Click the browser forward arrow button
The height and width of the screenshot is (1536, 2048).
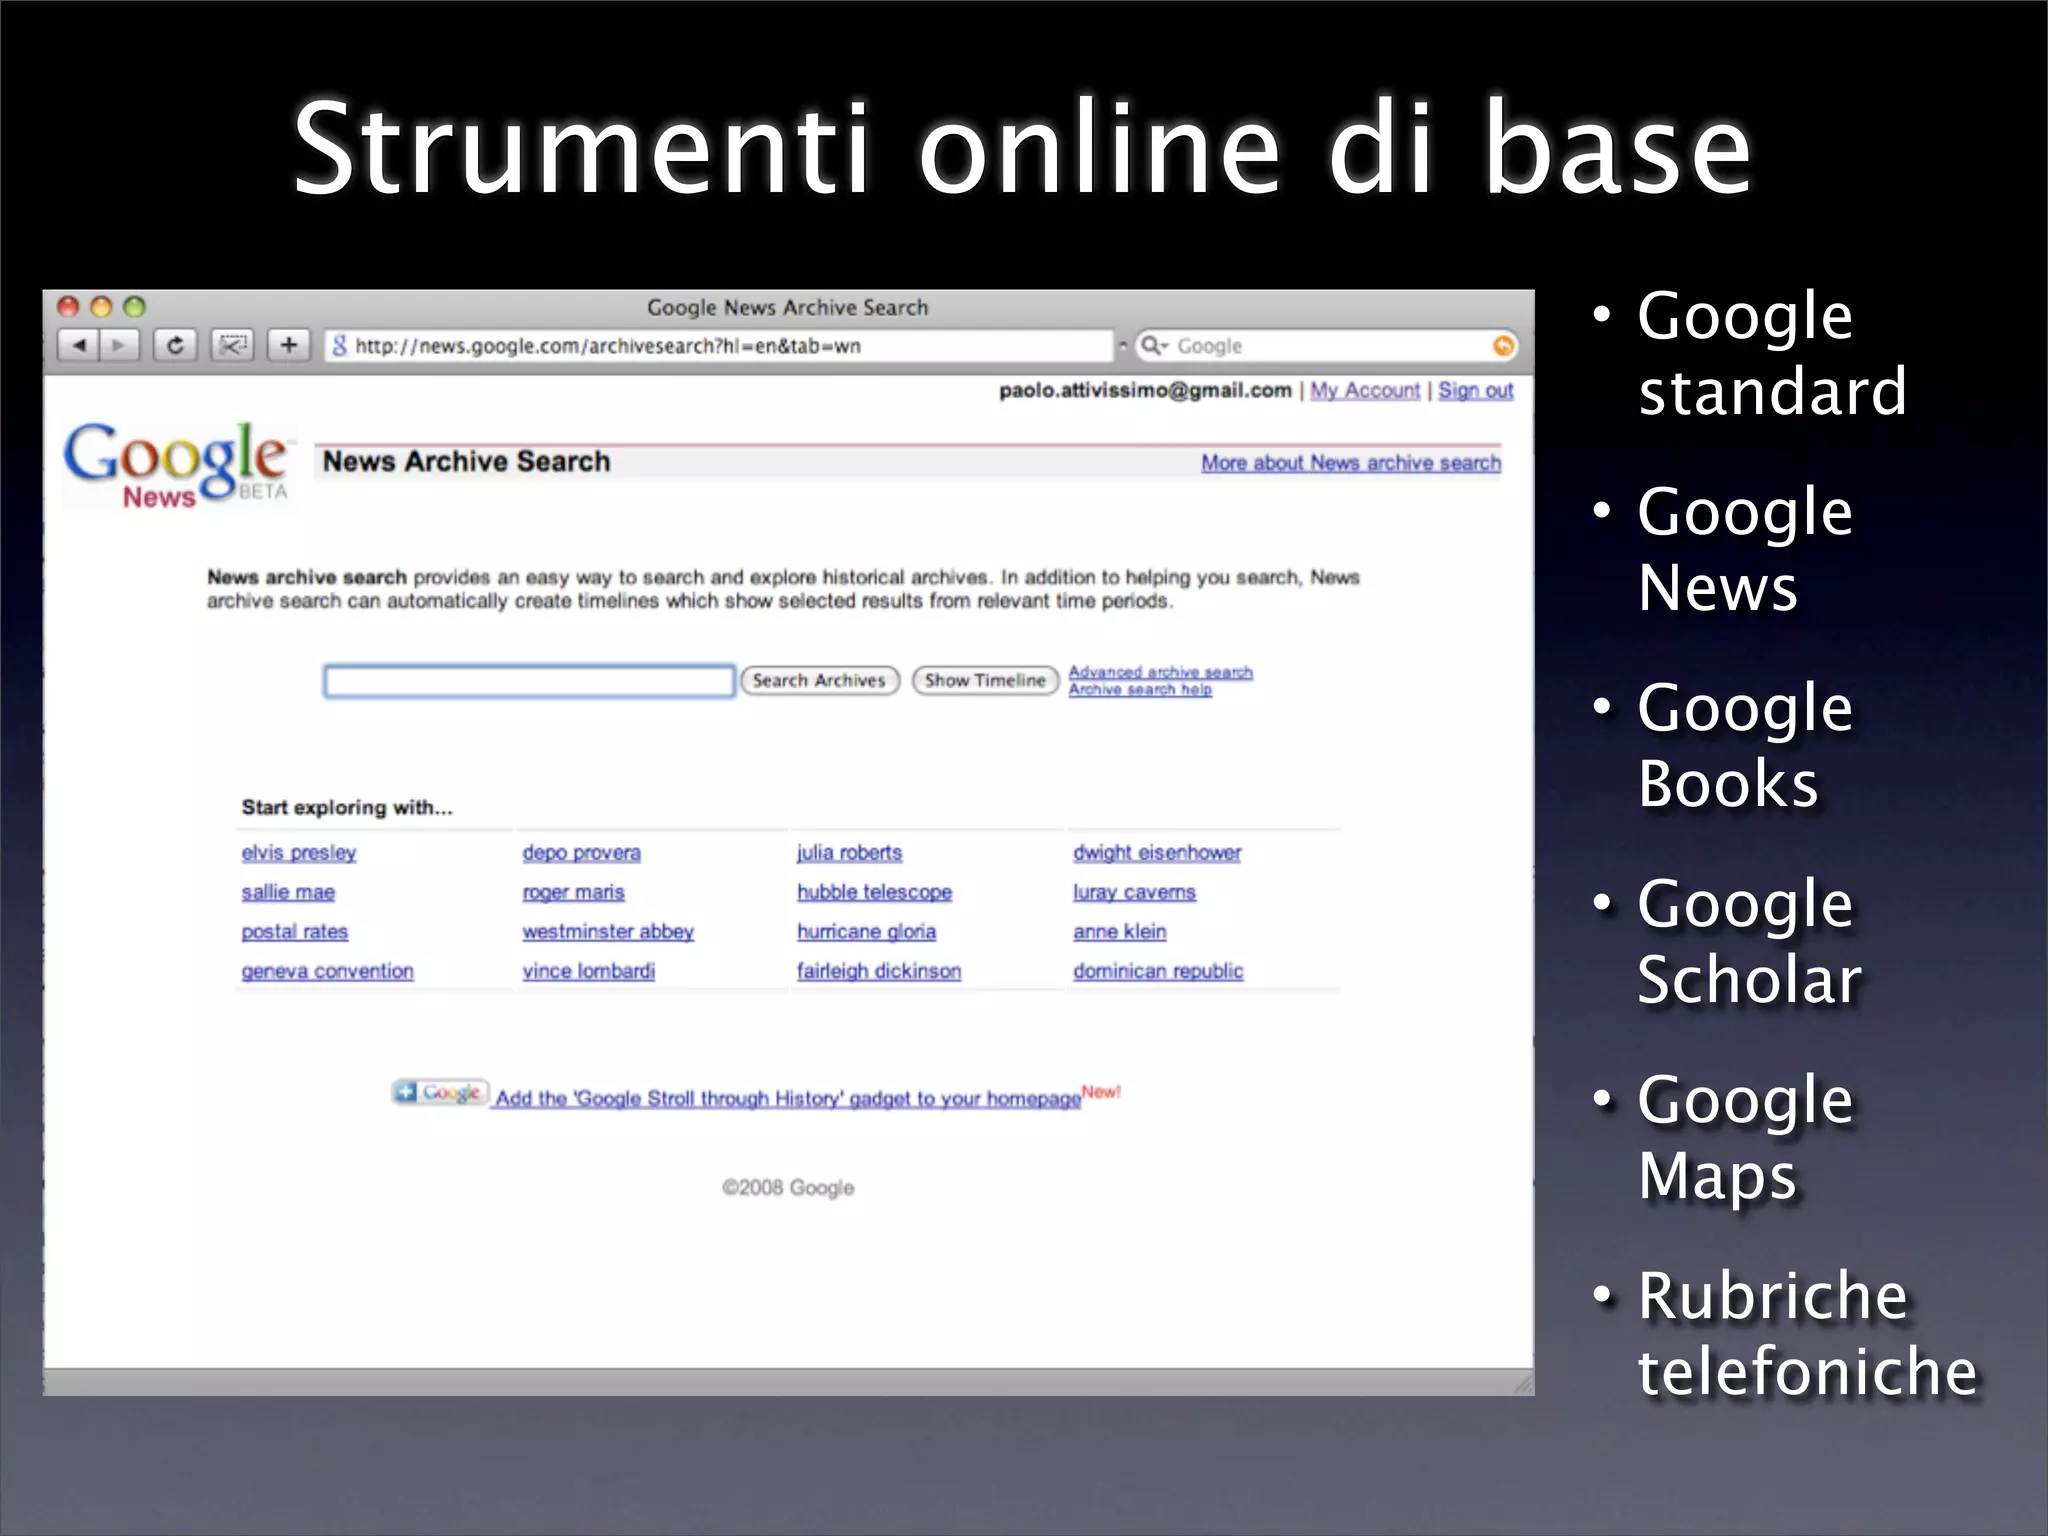pyautogui.click(x=120, y=346)
